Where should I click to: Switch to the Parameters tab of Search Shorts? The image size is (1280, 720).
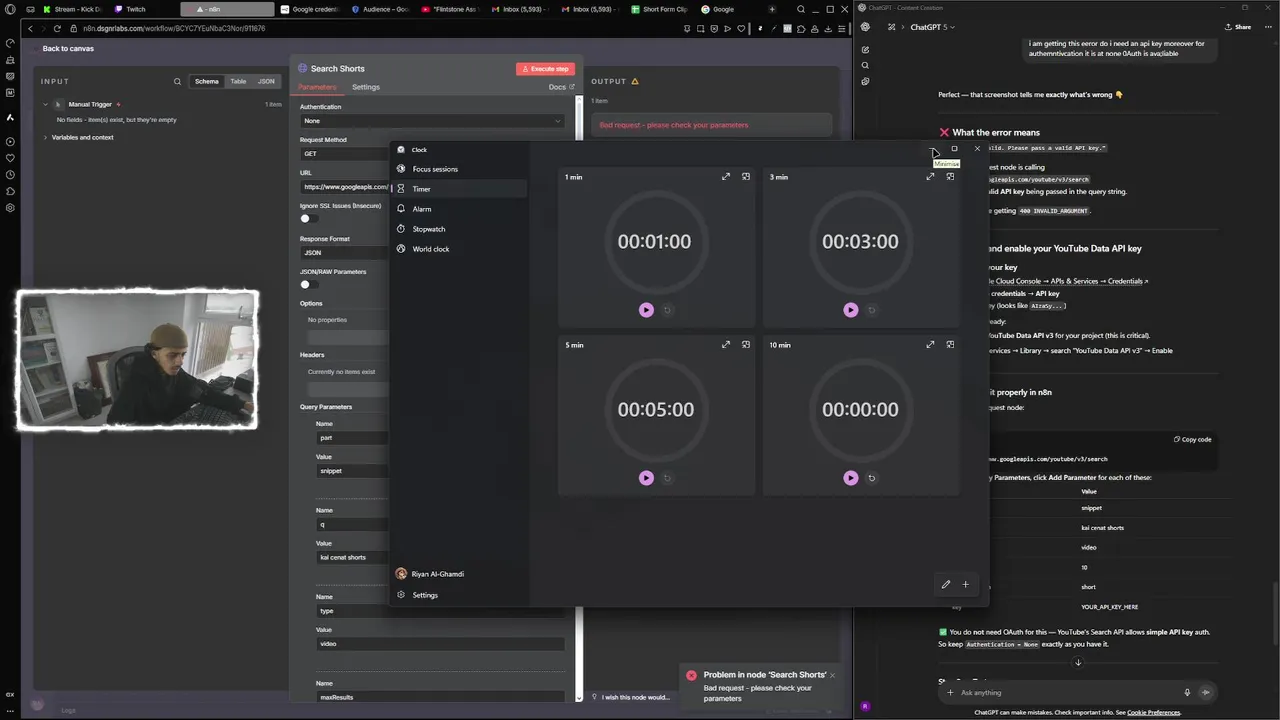tap(318, 87)
